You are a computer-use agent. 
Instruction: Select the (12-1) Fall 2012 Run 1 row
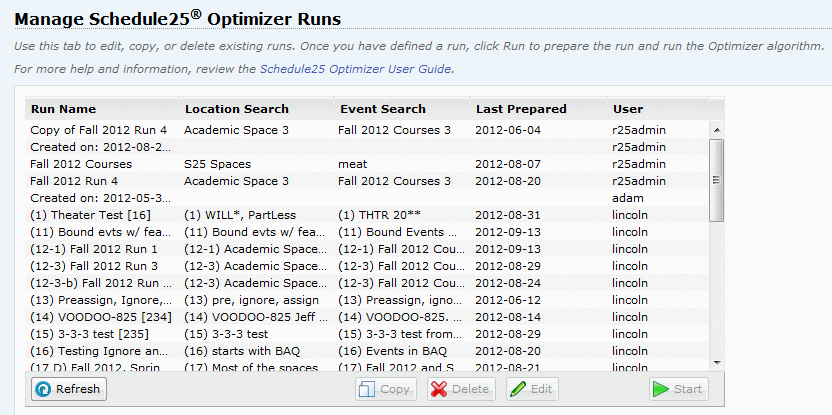367,249
